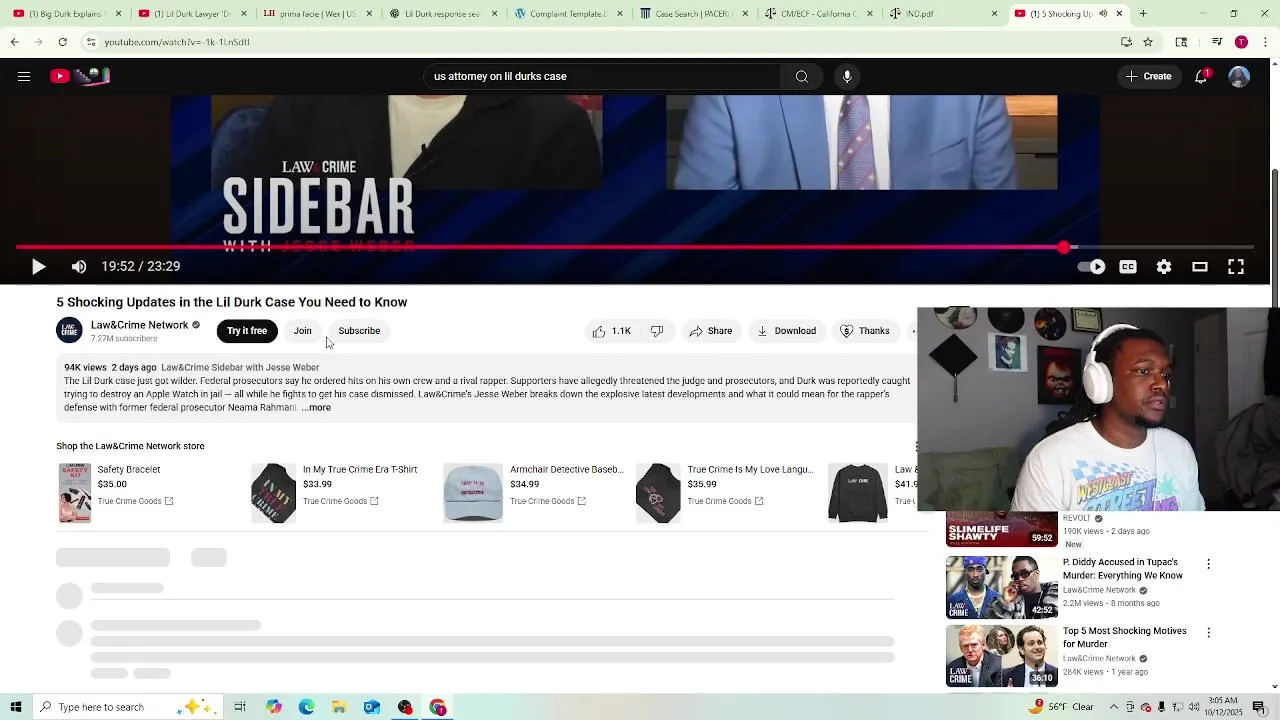Viewport: 1280px width, 720px height.
Task: Switch to prima facie Wex tab
Action: pyautogui.click(x=315, y=14)
